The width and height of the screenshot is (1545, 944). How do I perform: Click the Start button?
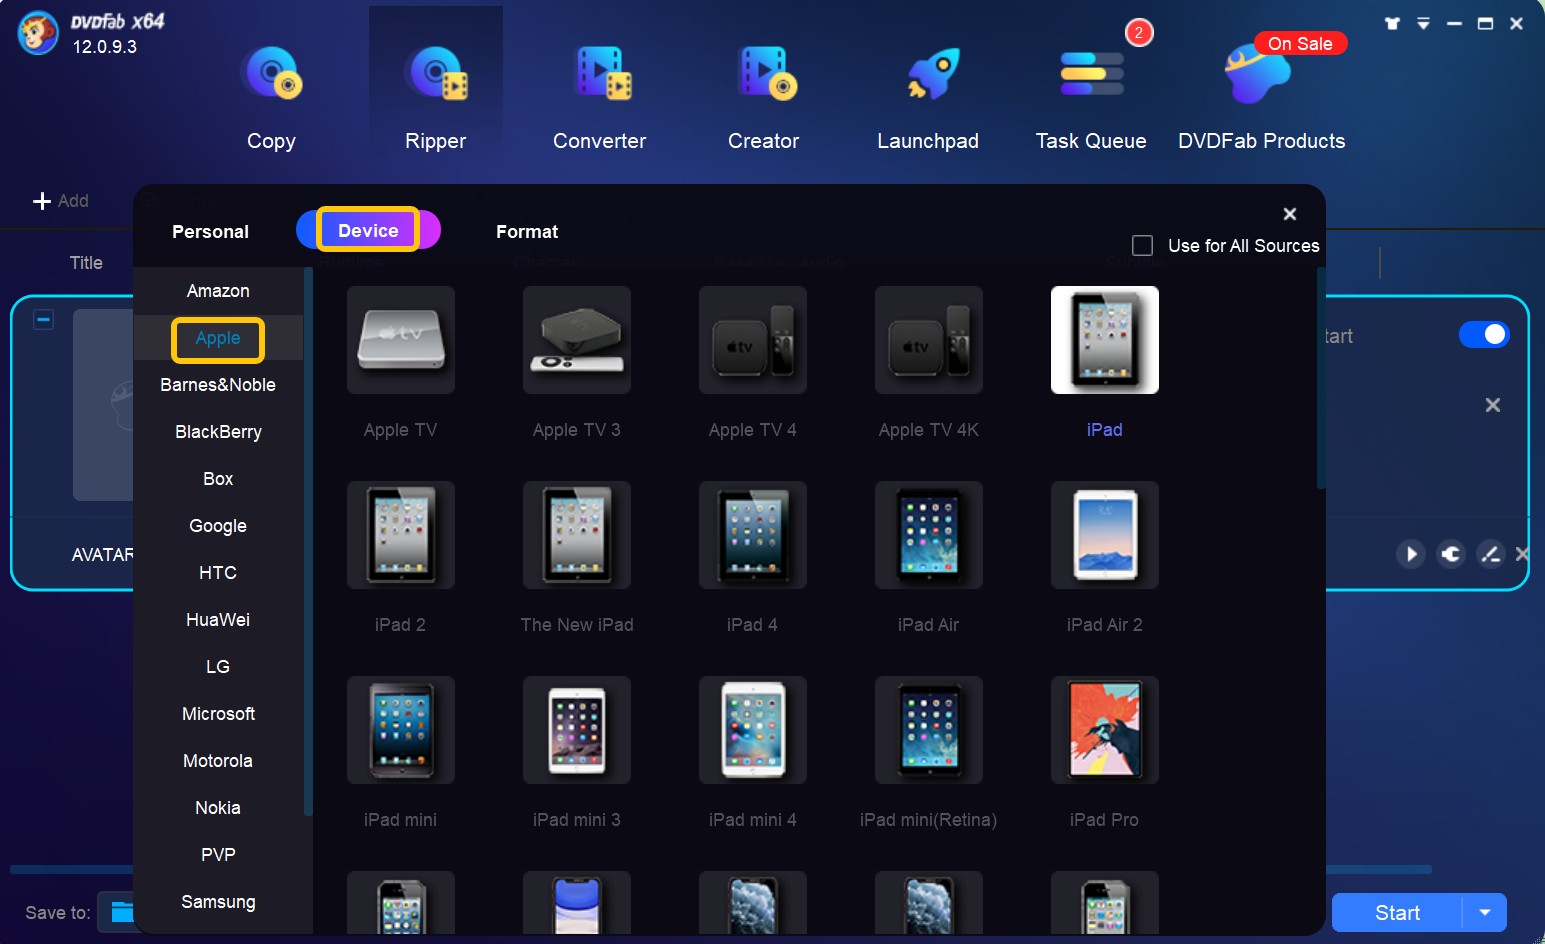pos(1397,912)
